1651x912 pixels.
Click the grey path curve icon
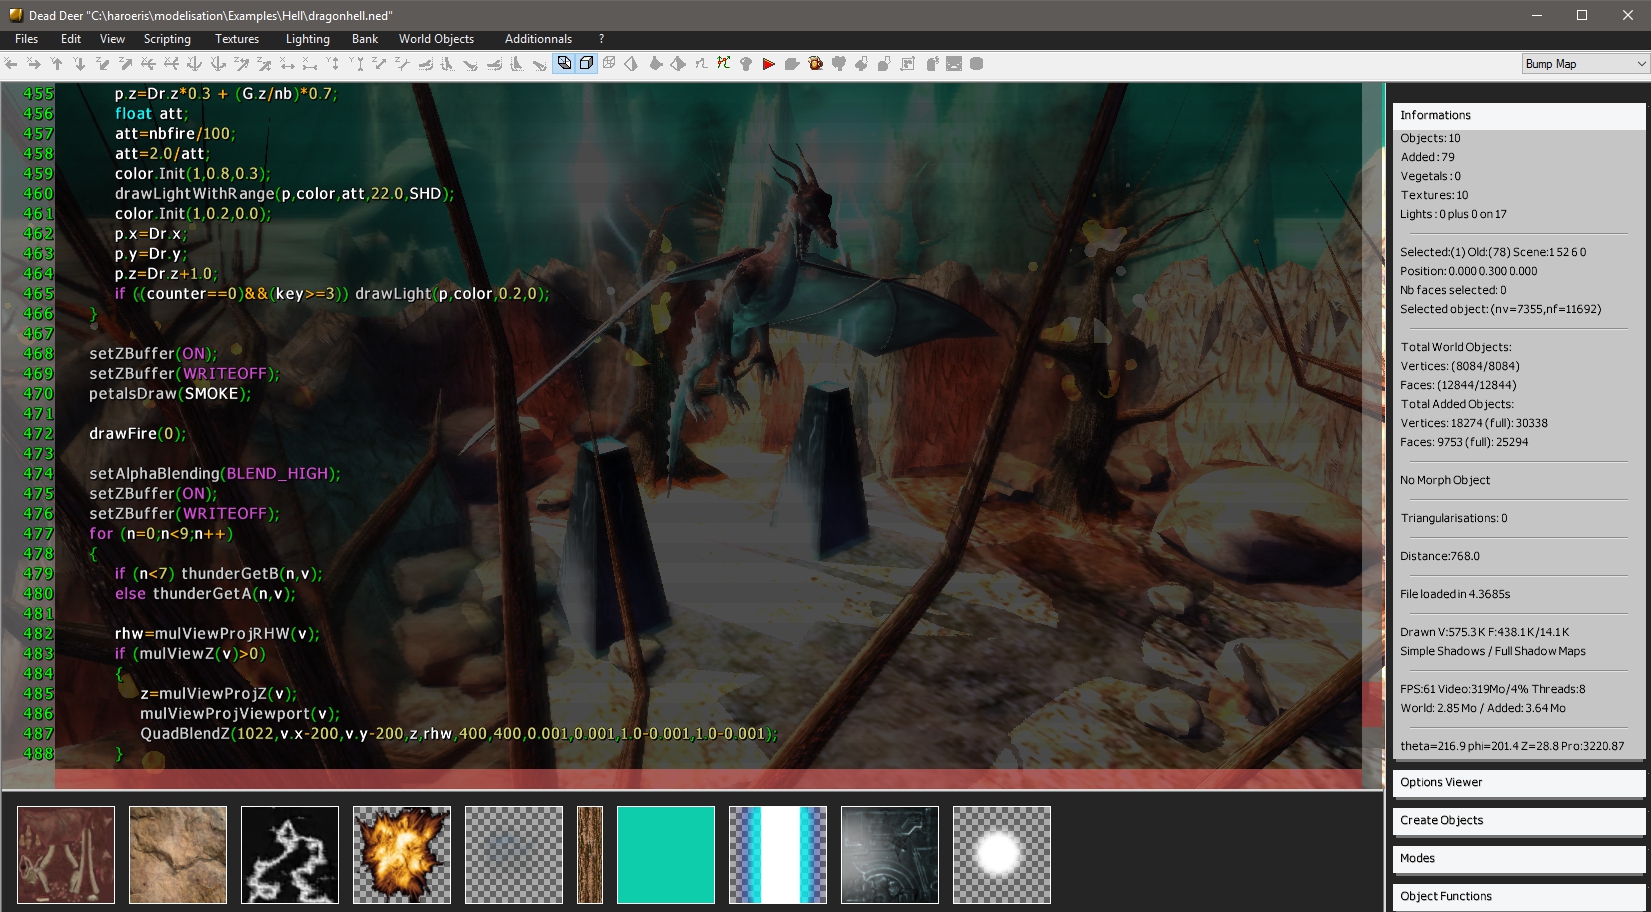click(x=701, y=64)
